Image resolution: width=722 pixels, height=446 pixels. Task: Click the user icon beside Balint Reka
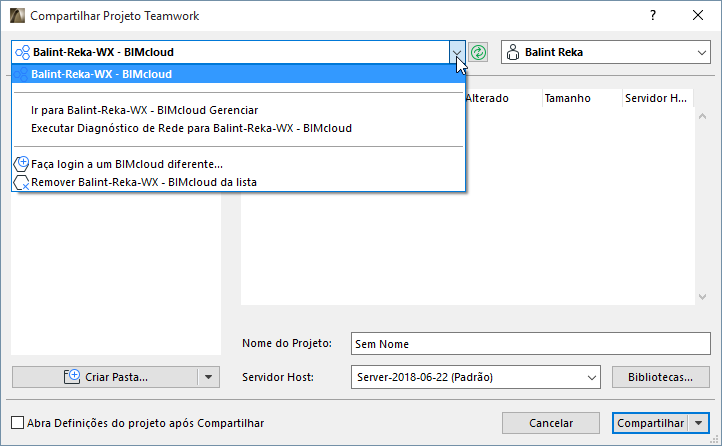512,52
